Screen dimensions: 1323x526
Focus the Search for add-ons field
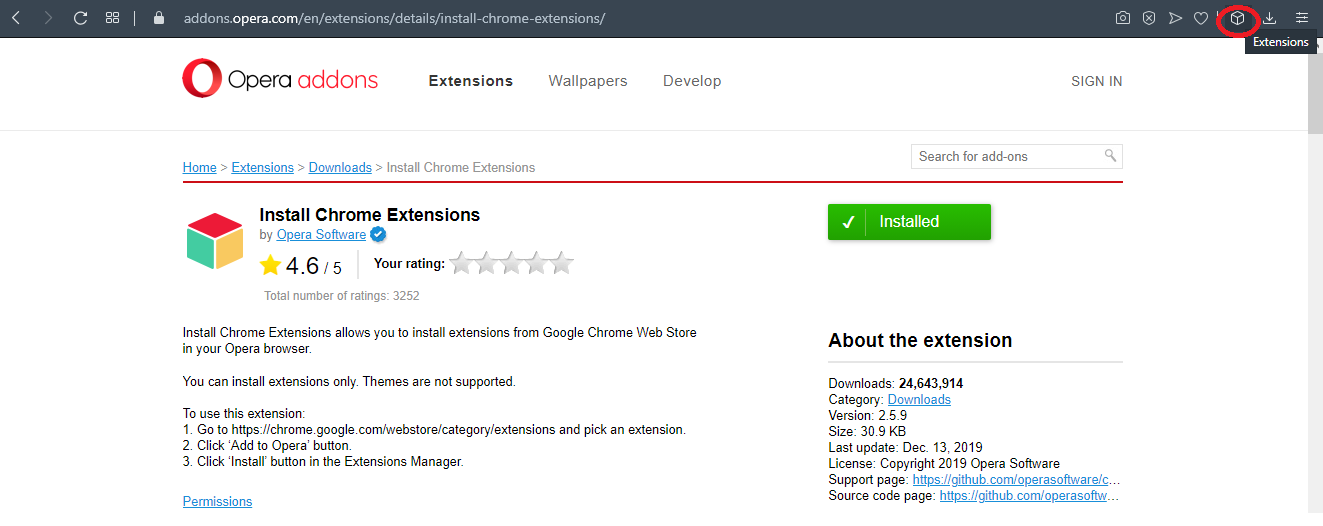tap(1007, 156)
